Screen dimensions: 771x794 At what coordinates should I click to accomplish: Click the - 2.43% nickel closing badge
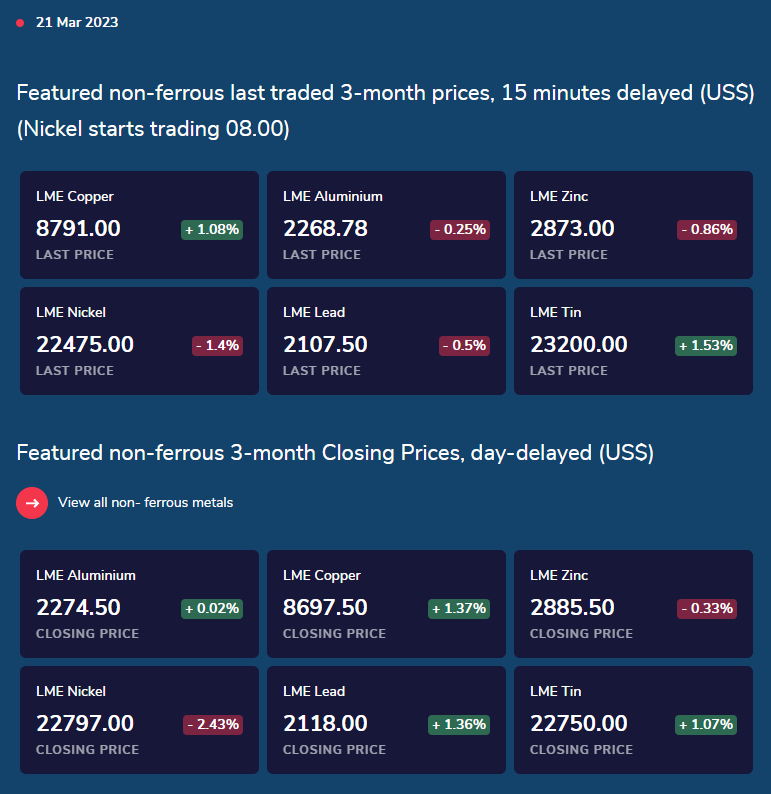(x=213, y=724)
